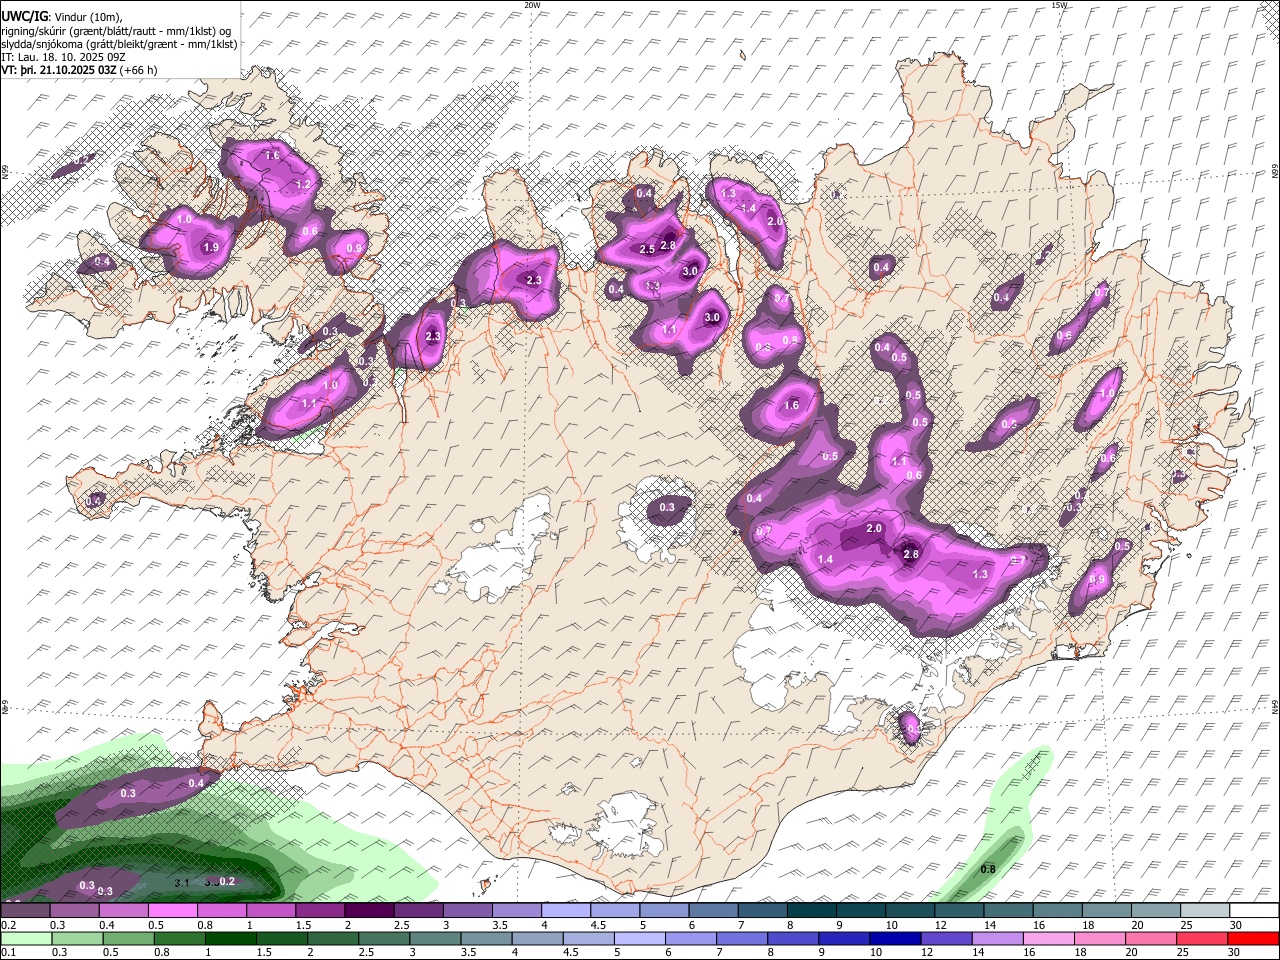Viewport: 1280px width, 960px height.
Task: Click the bright magenta 0.5 mm snow legend swatch
Action: click(x=172, y=910)
